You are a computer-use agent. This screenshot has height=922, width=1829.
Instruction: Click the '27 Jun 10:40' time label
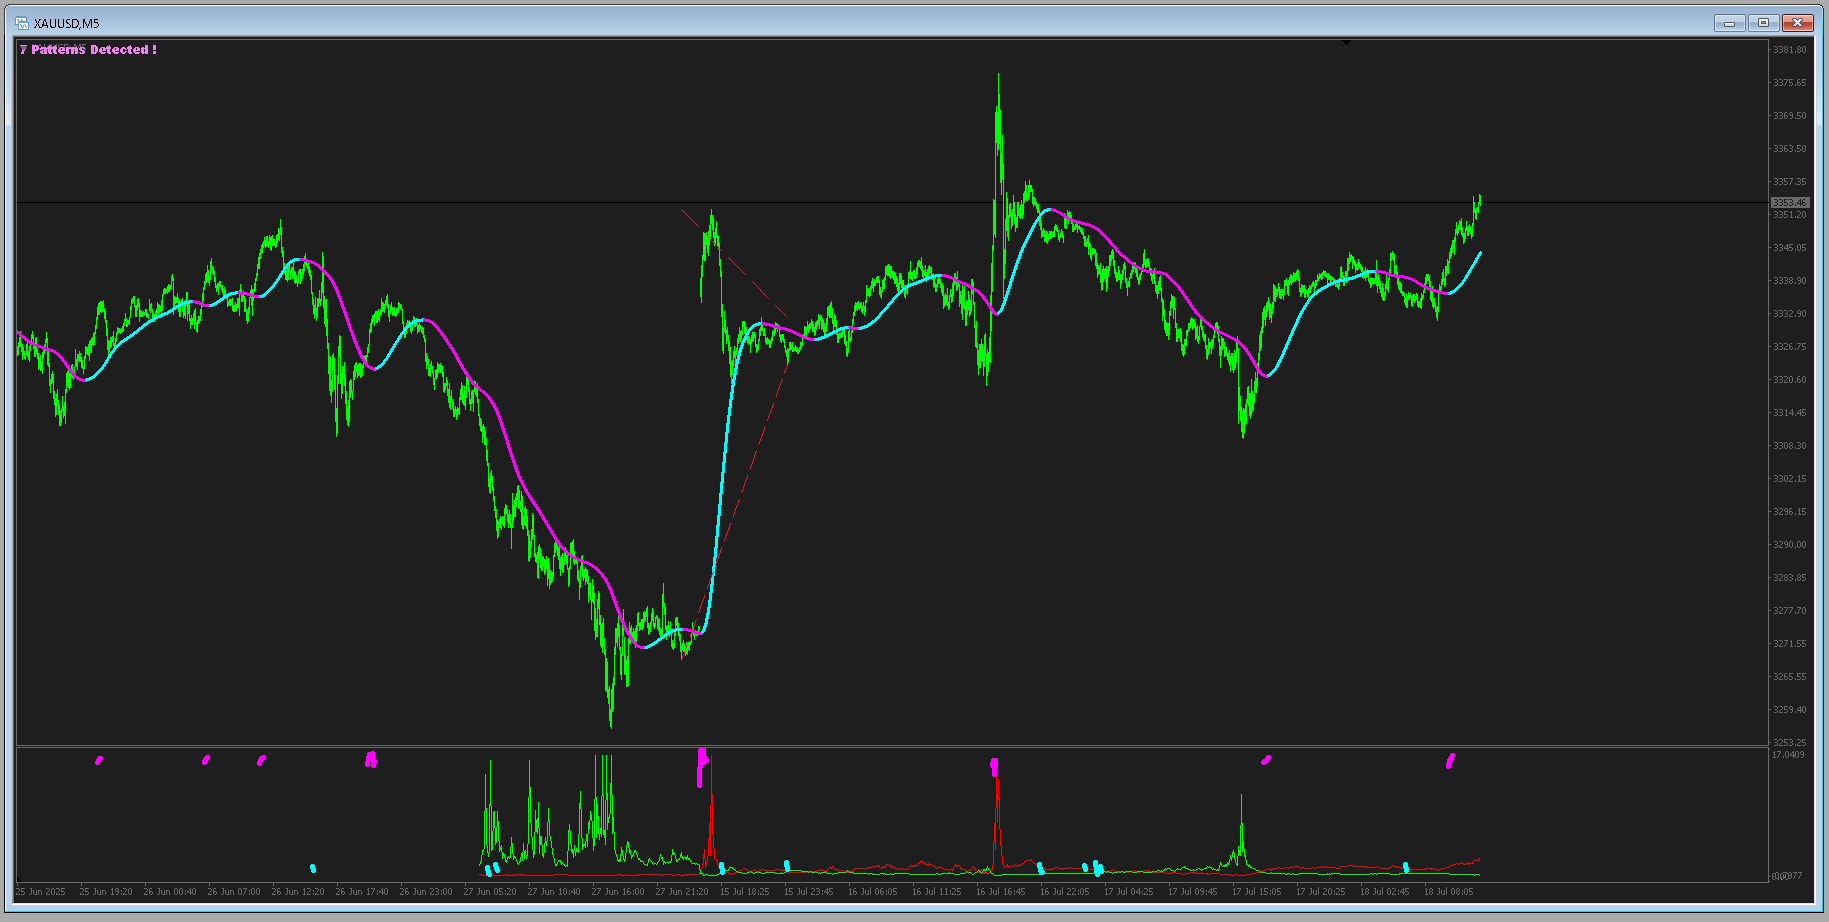(554, 892)
